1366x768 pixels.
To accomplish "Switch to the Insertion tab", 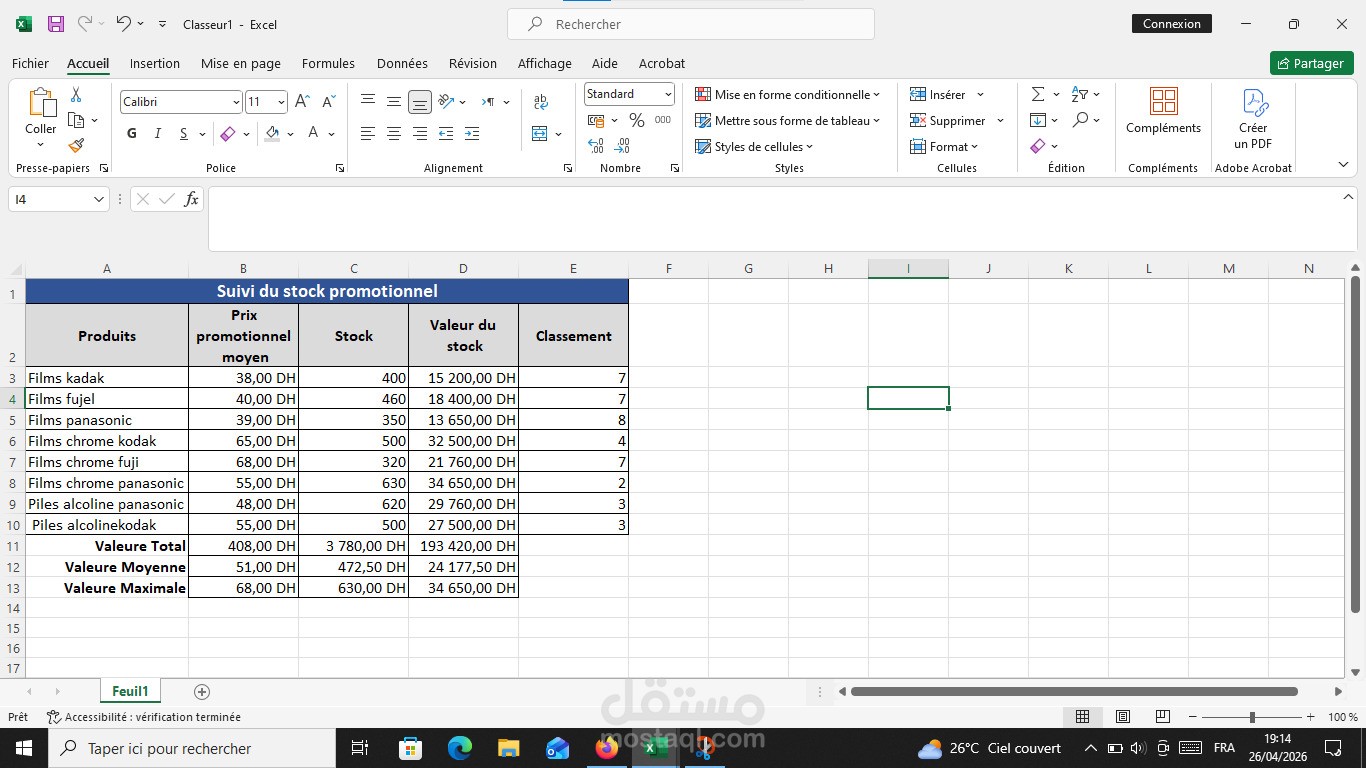I will [155, 63].
